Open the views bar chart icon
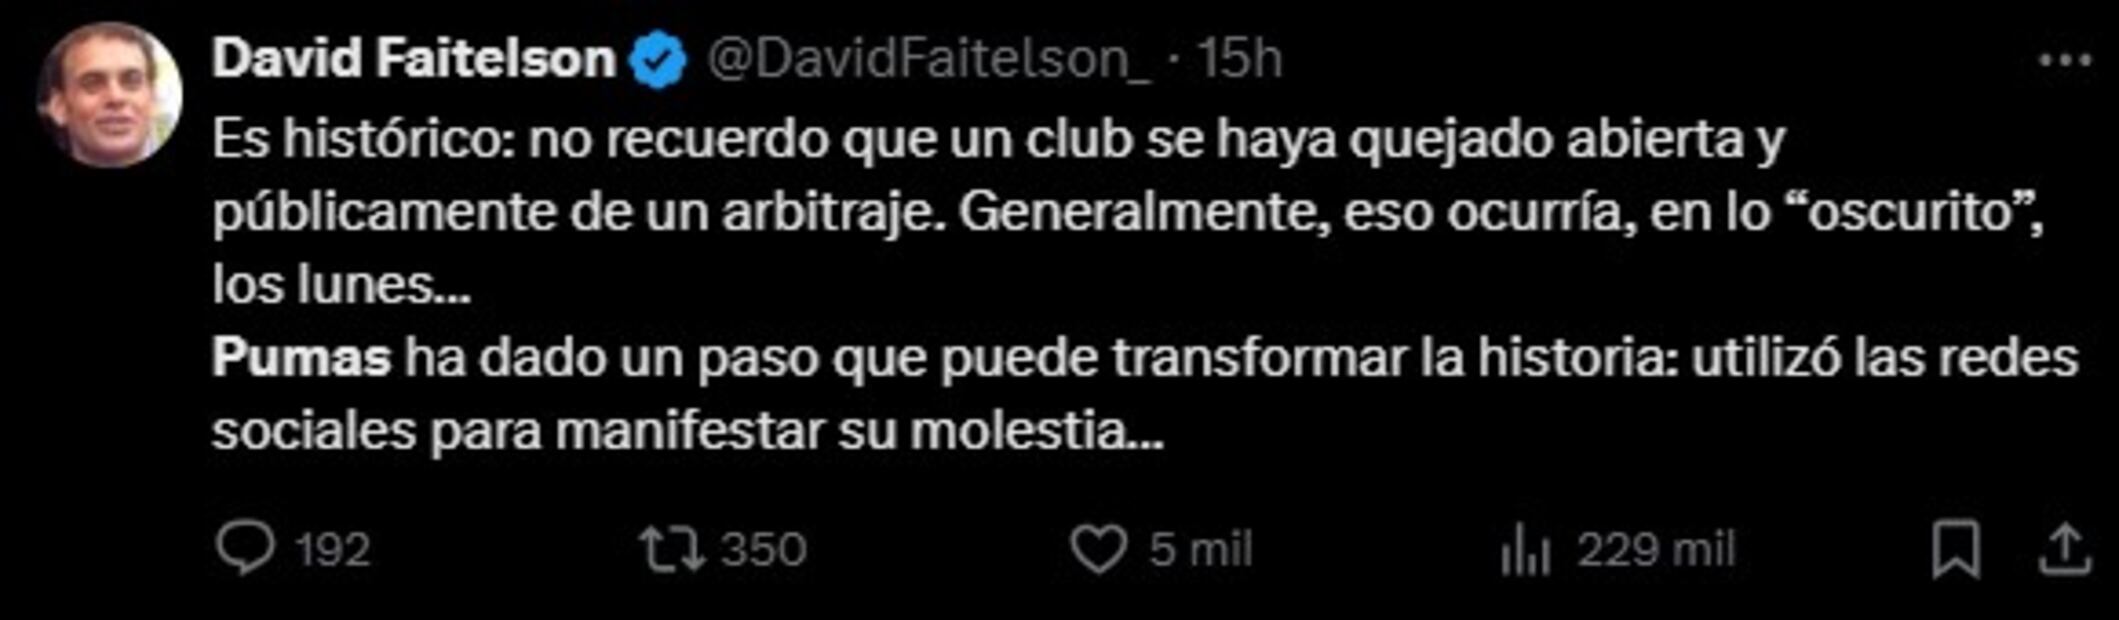This screenshot has height=620, width=2119. pos(1525,552)
